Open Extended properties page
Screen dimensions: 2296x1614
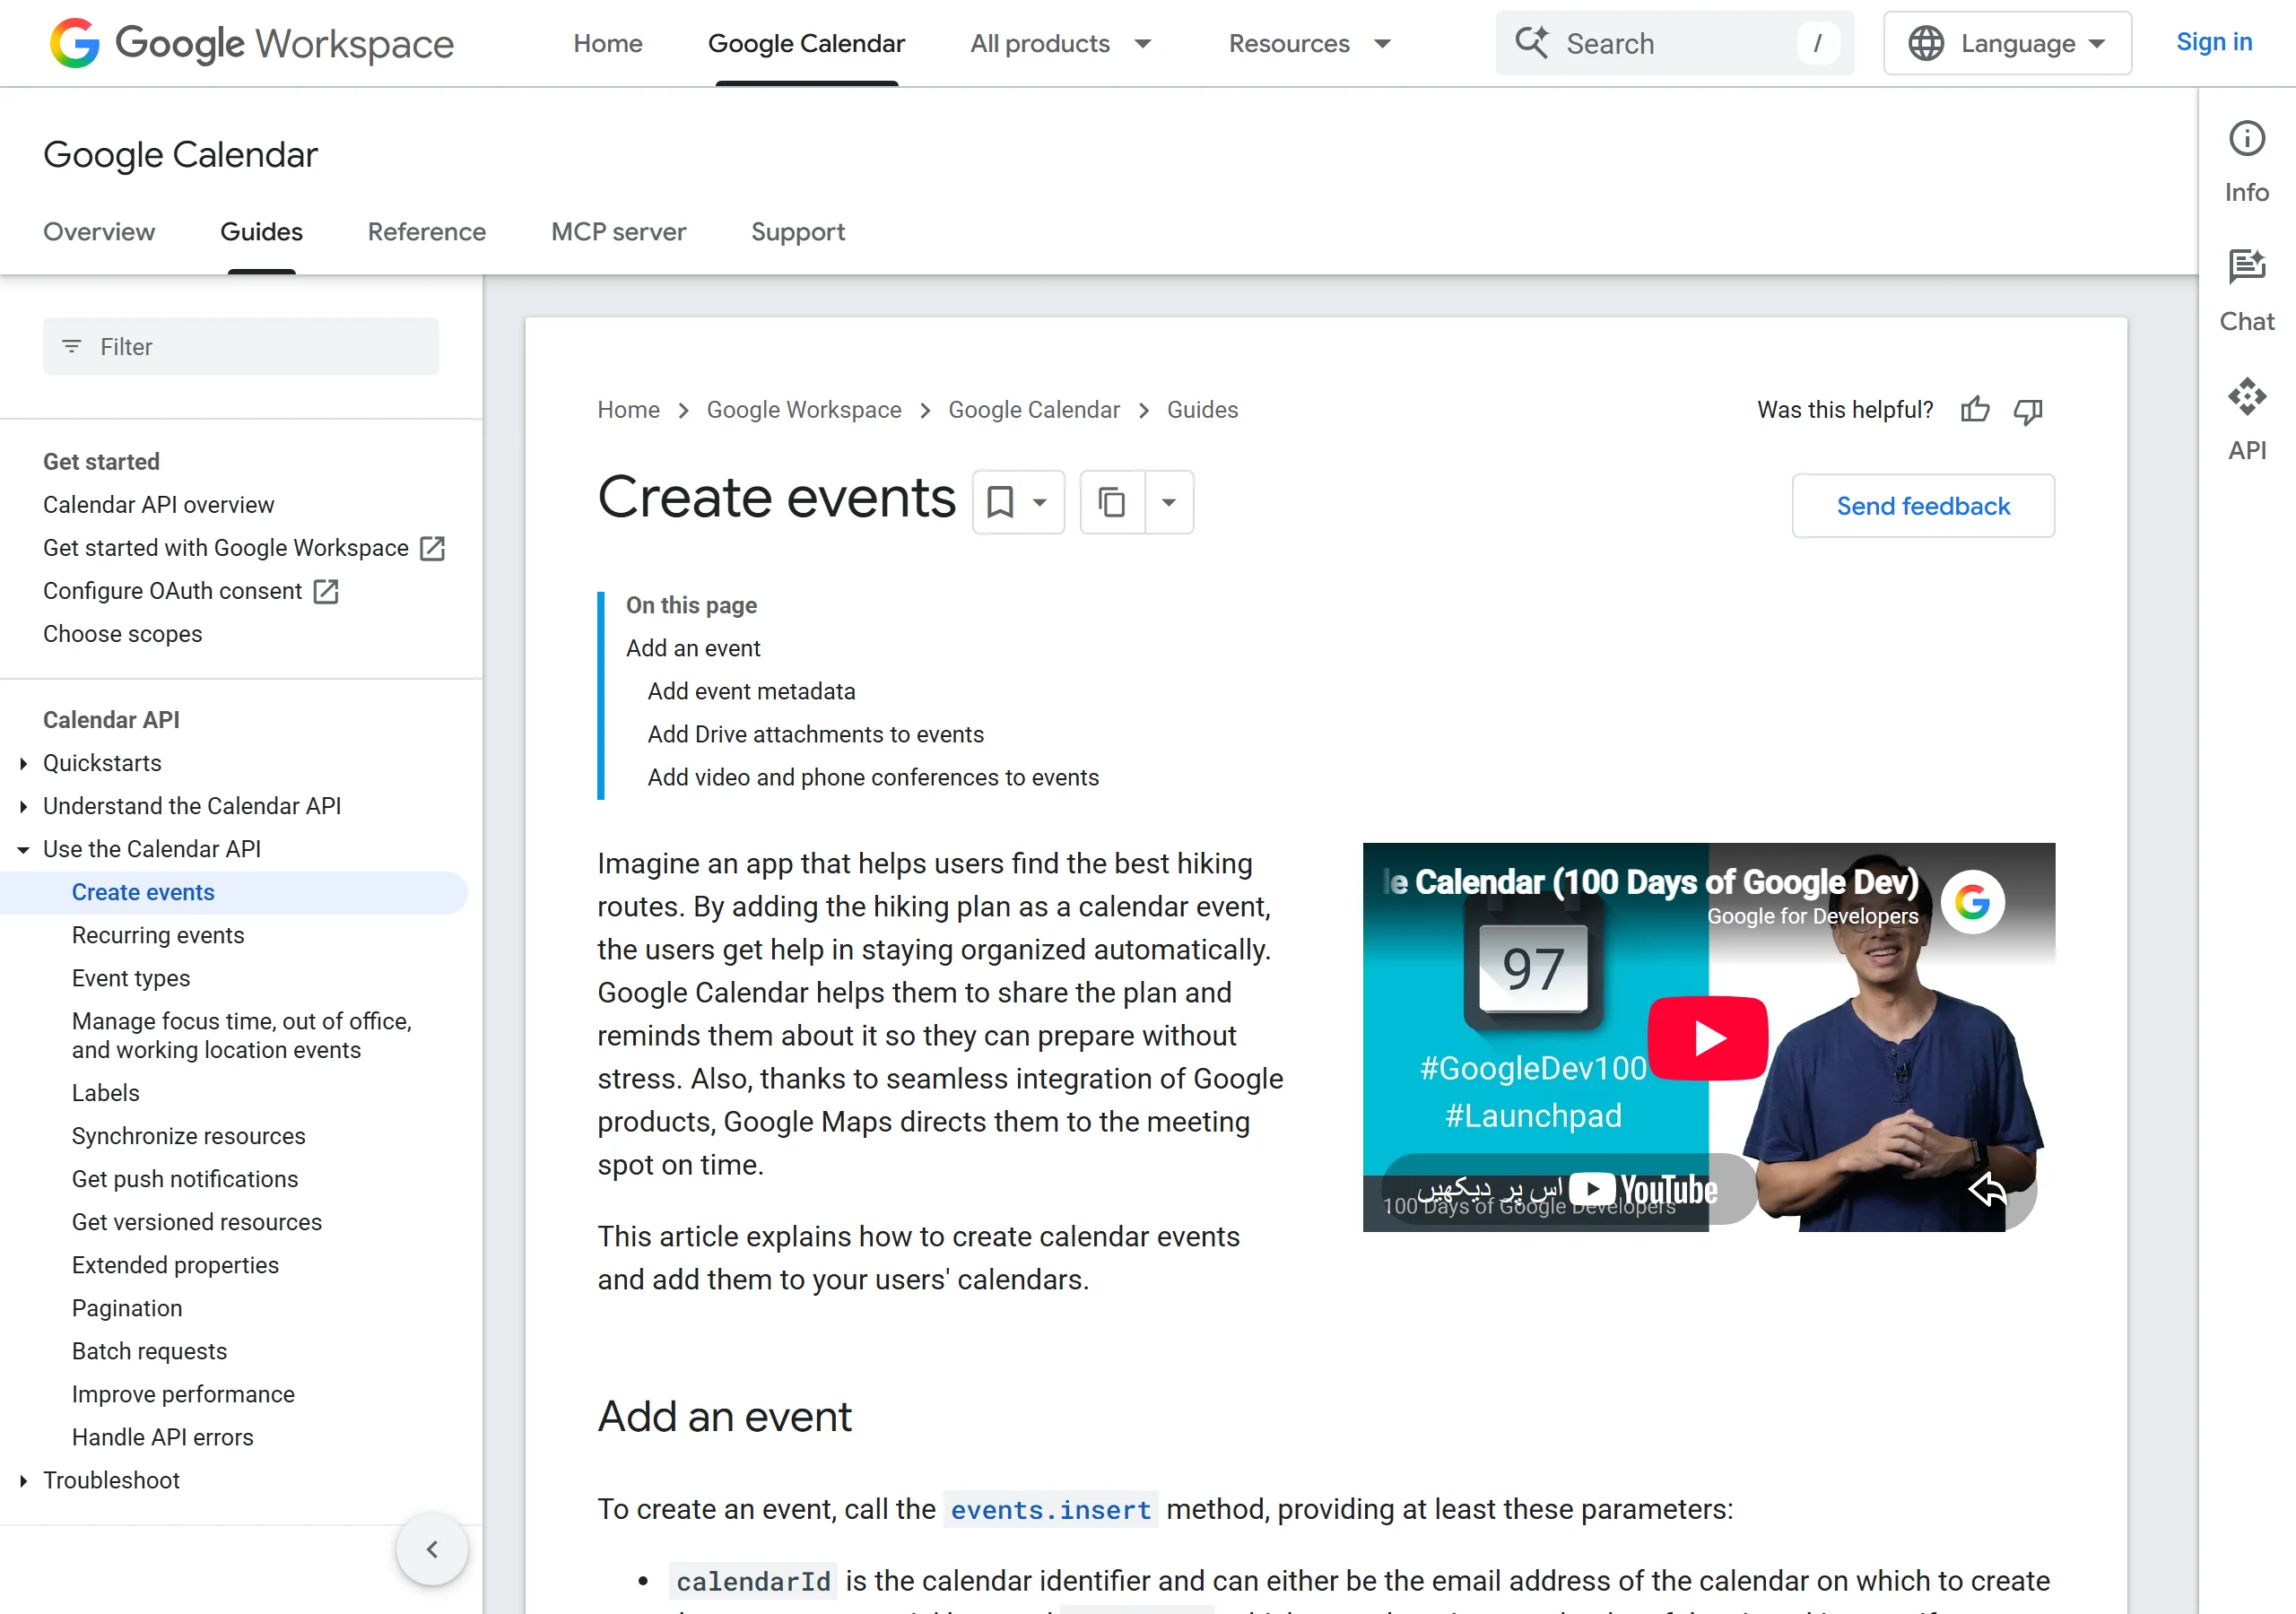tap(175, 1265)
